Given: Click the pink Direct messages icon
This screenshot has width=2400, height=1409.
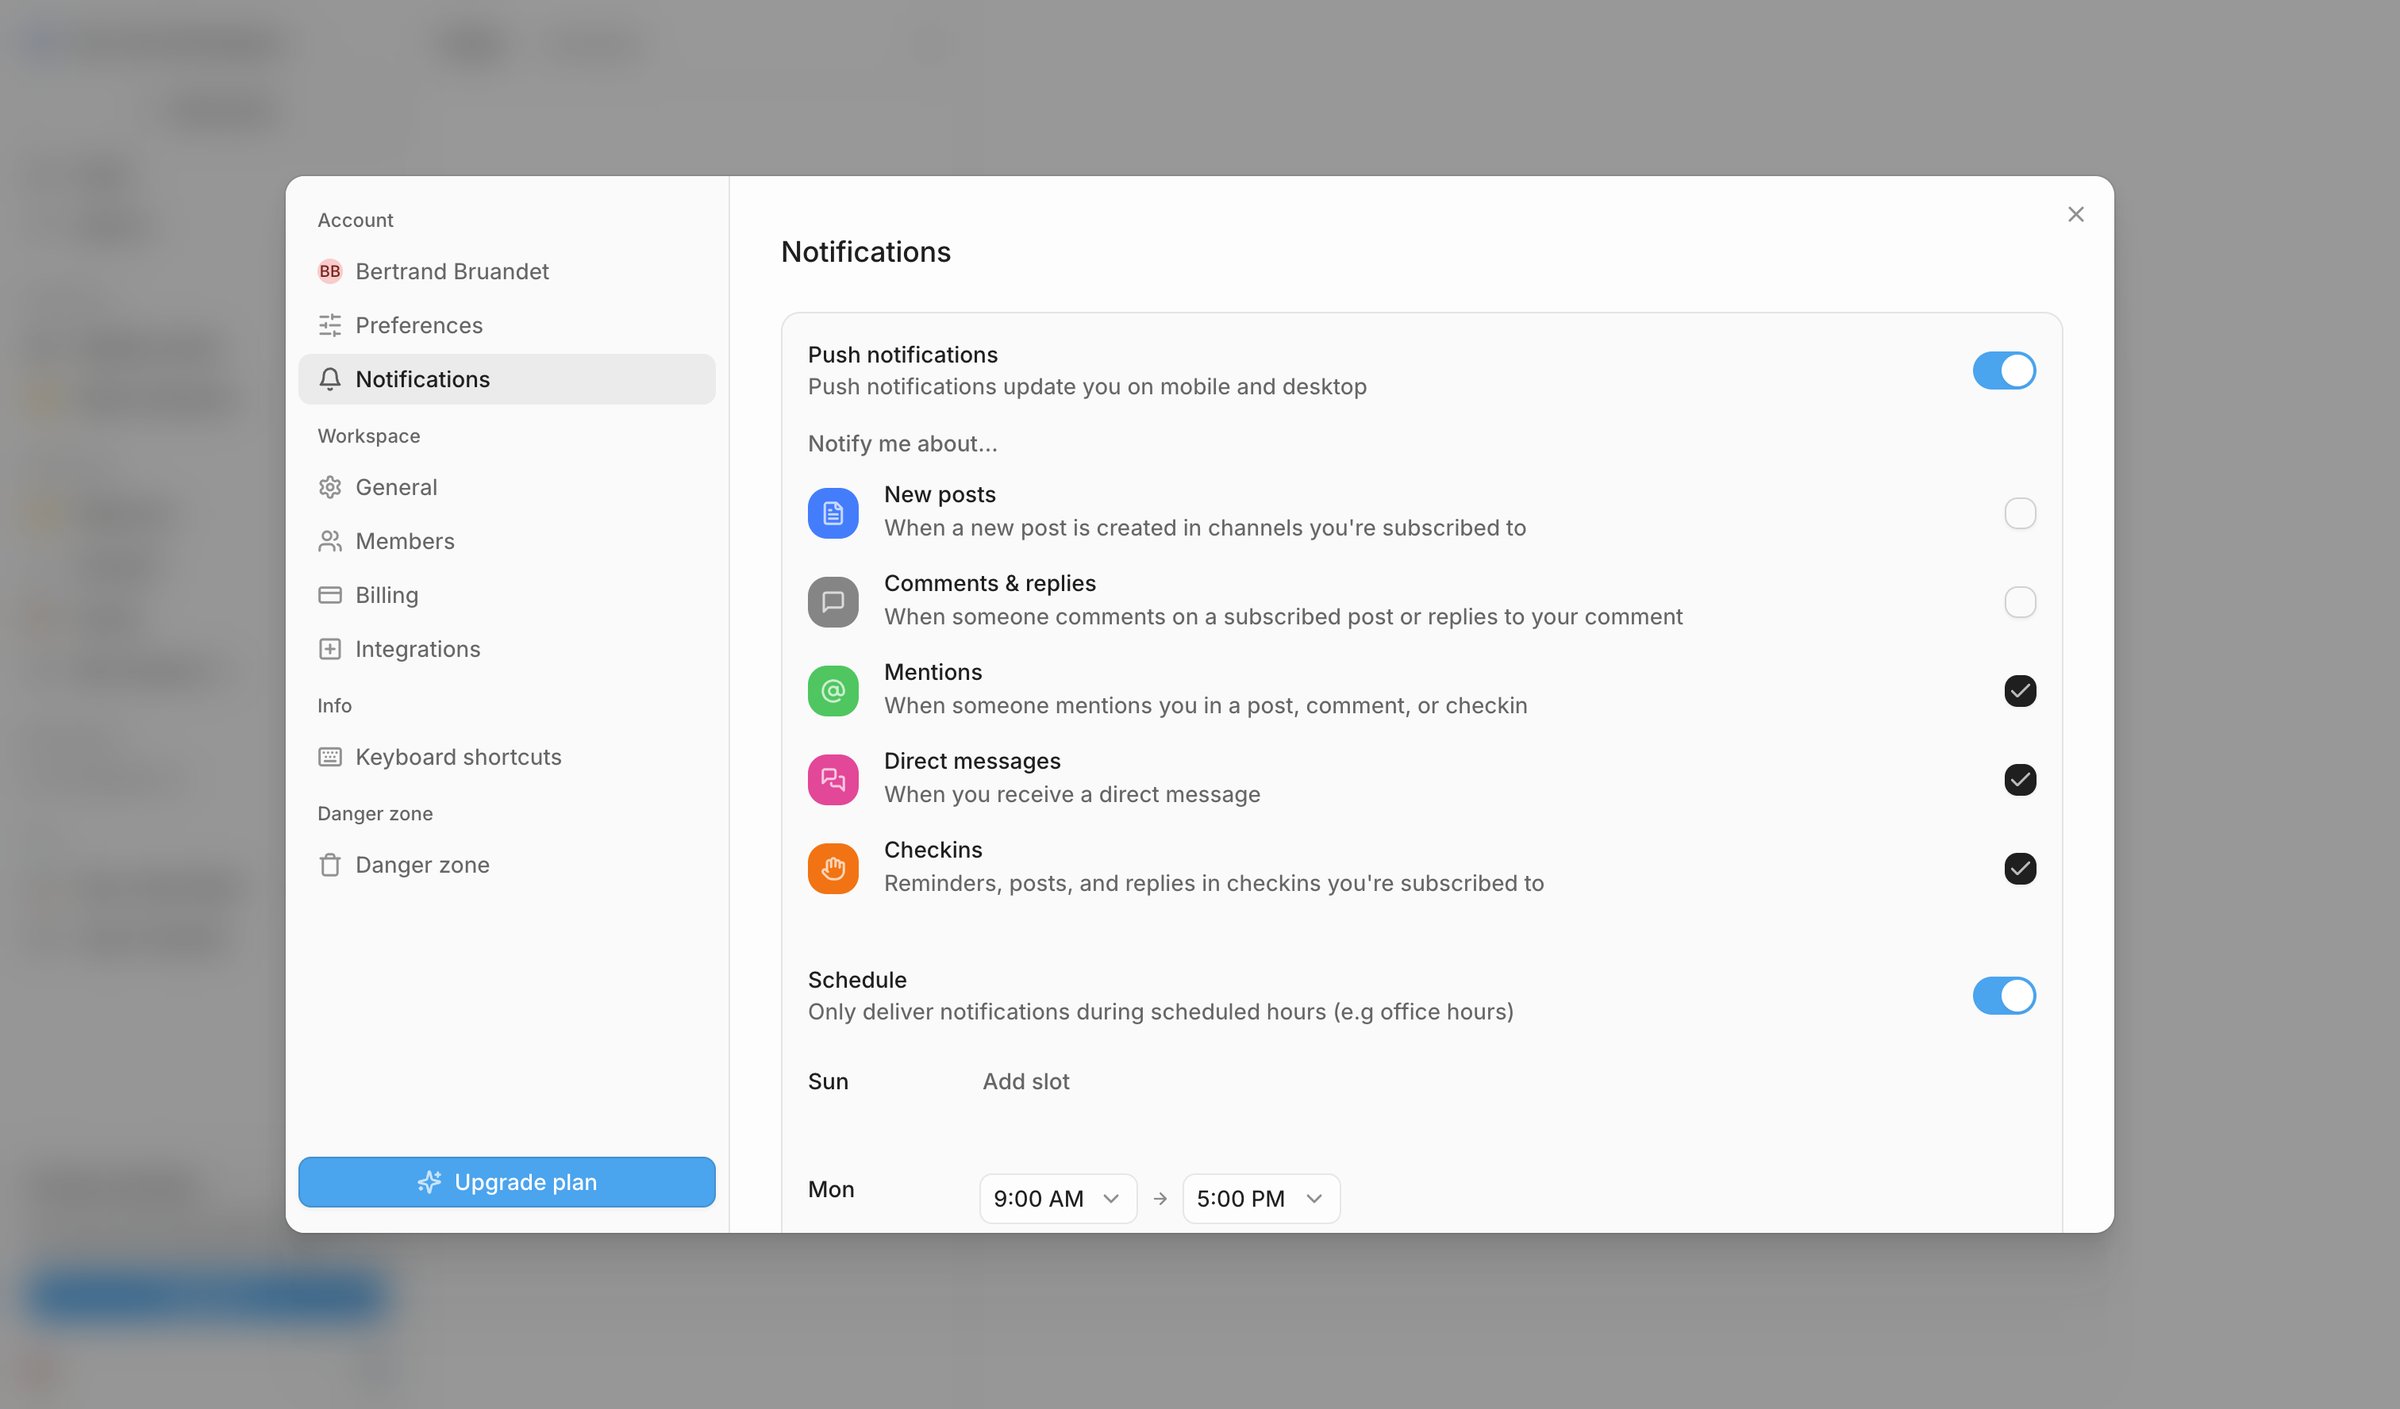Looking at the screenshot, I should pos(833,780).
